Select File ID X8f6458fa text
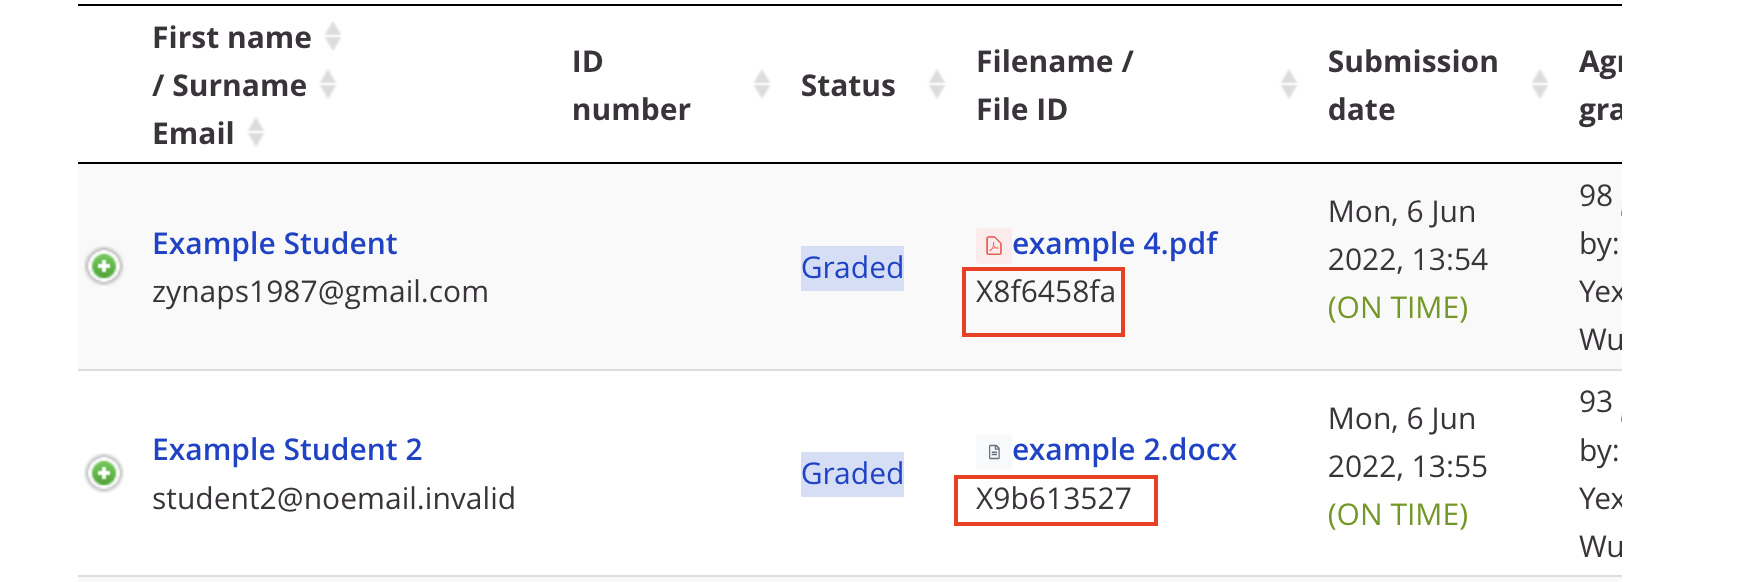This screenshot has width=1762, height=582. (x=1045, y=292)
